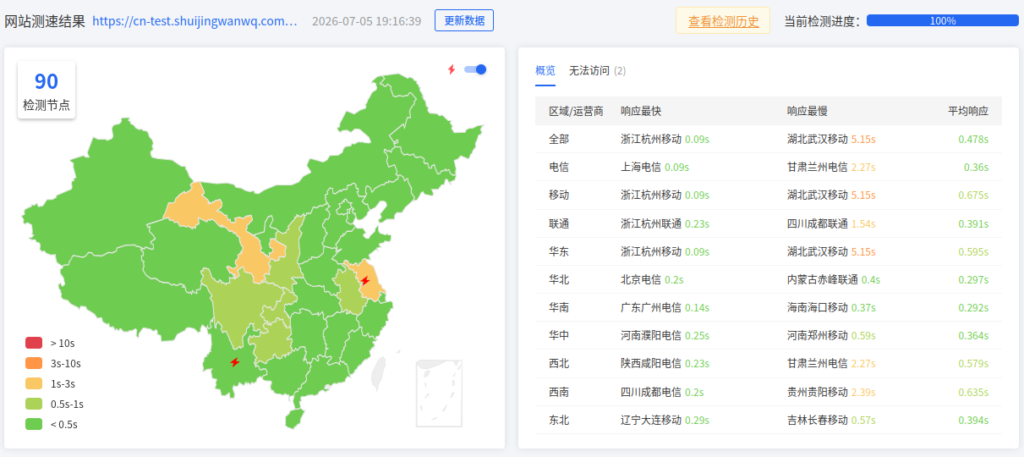Click the 100% detection progress bar
The image size is (1024, 457).
click(x=942, y=21)
